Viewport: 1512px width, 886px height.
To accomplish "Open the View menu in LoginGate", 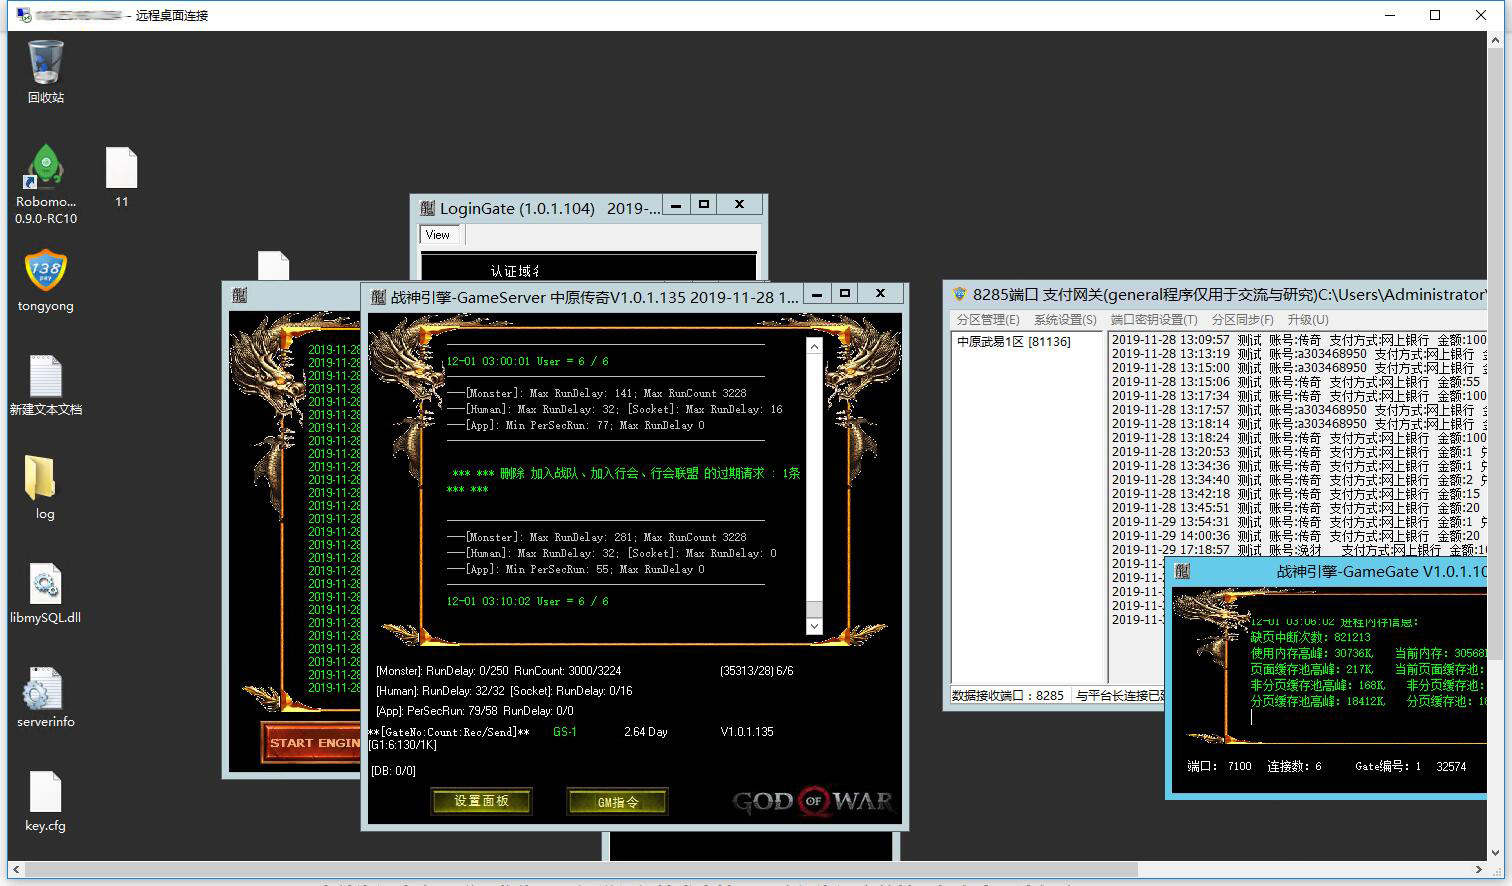I will coord(438,235).
